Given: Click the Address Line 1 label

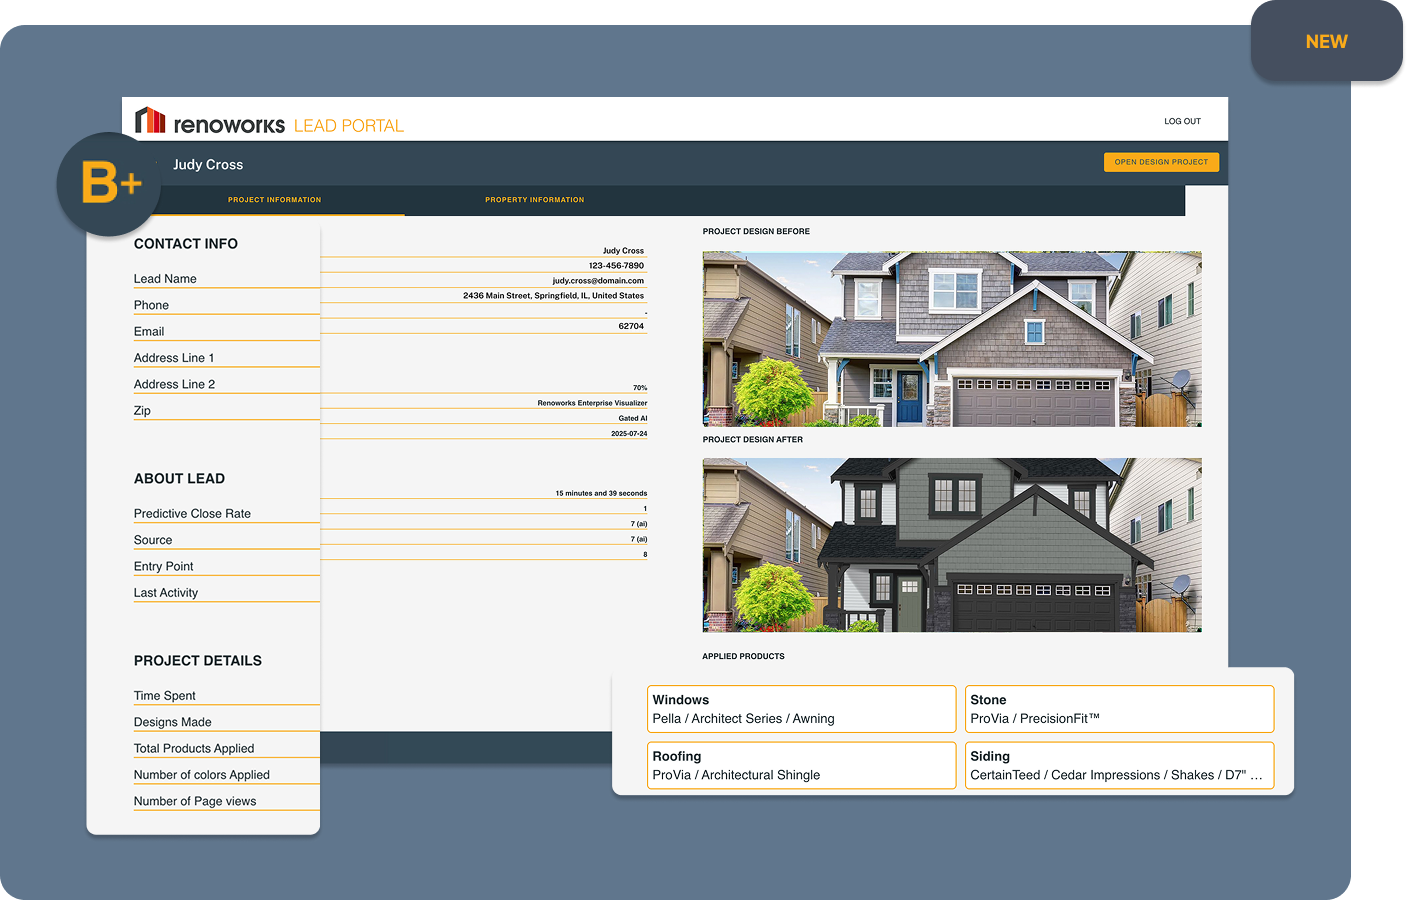Looking at the screenshot, I should (x=174, y=358).
